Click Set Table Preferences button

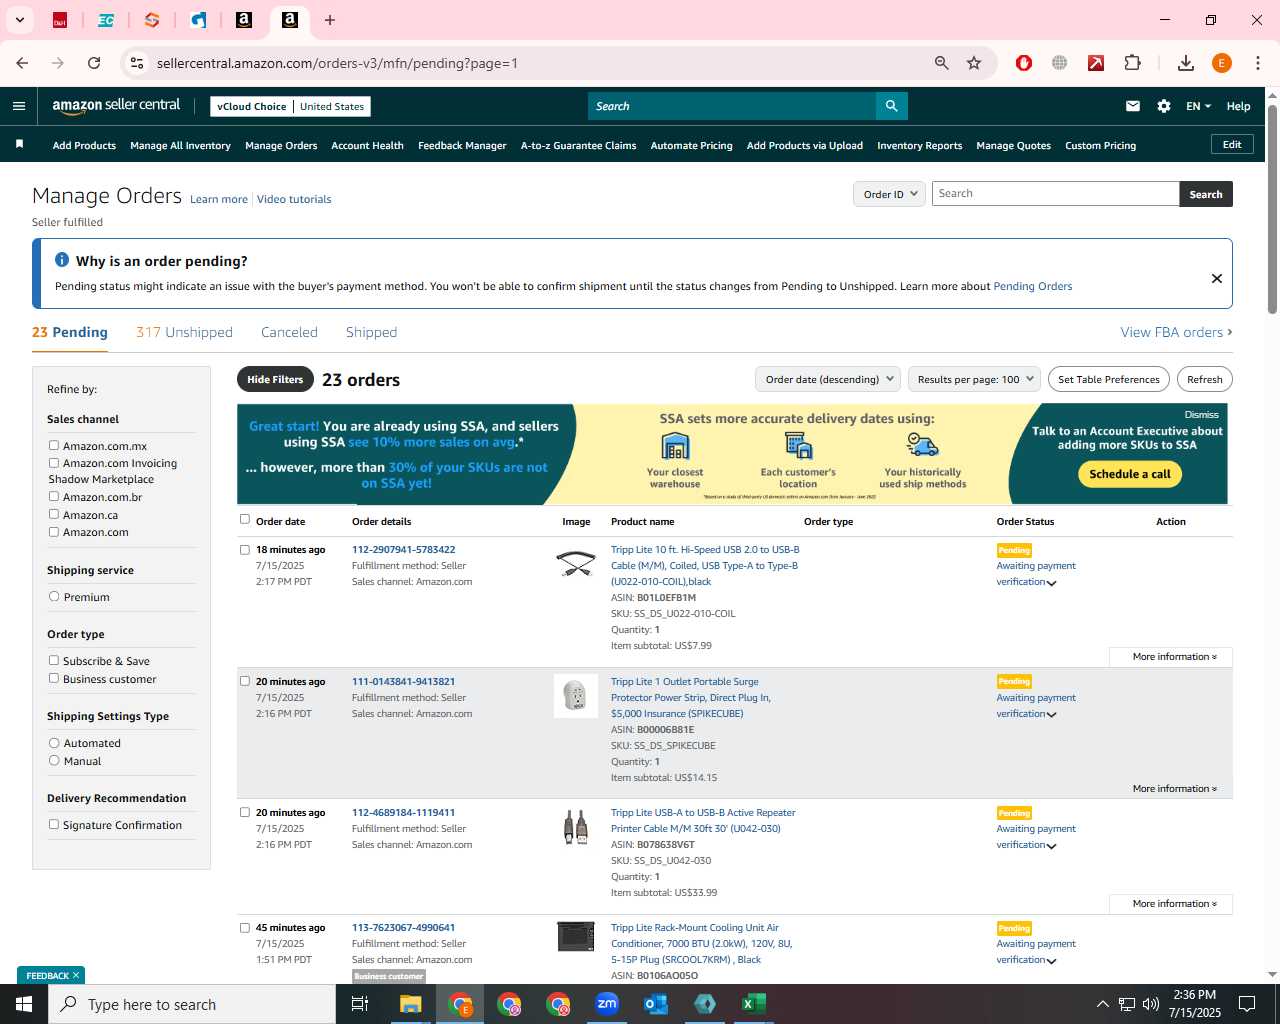tap(1109, 379)
